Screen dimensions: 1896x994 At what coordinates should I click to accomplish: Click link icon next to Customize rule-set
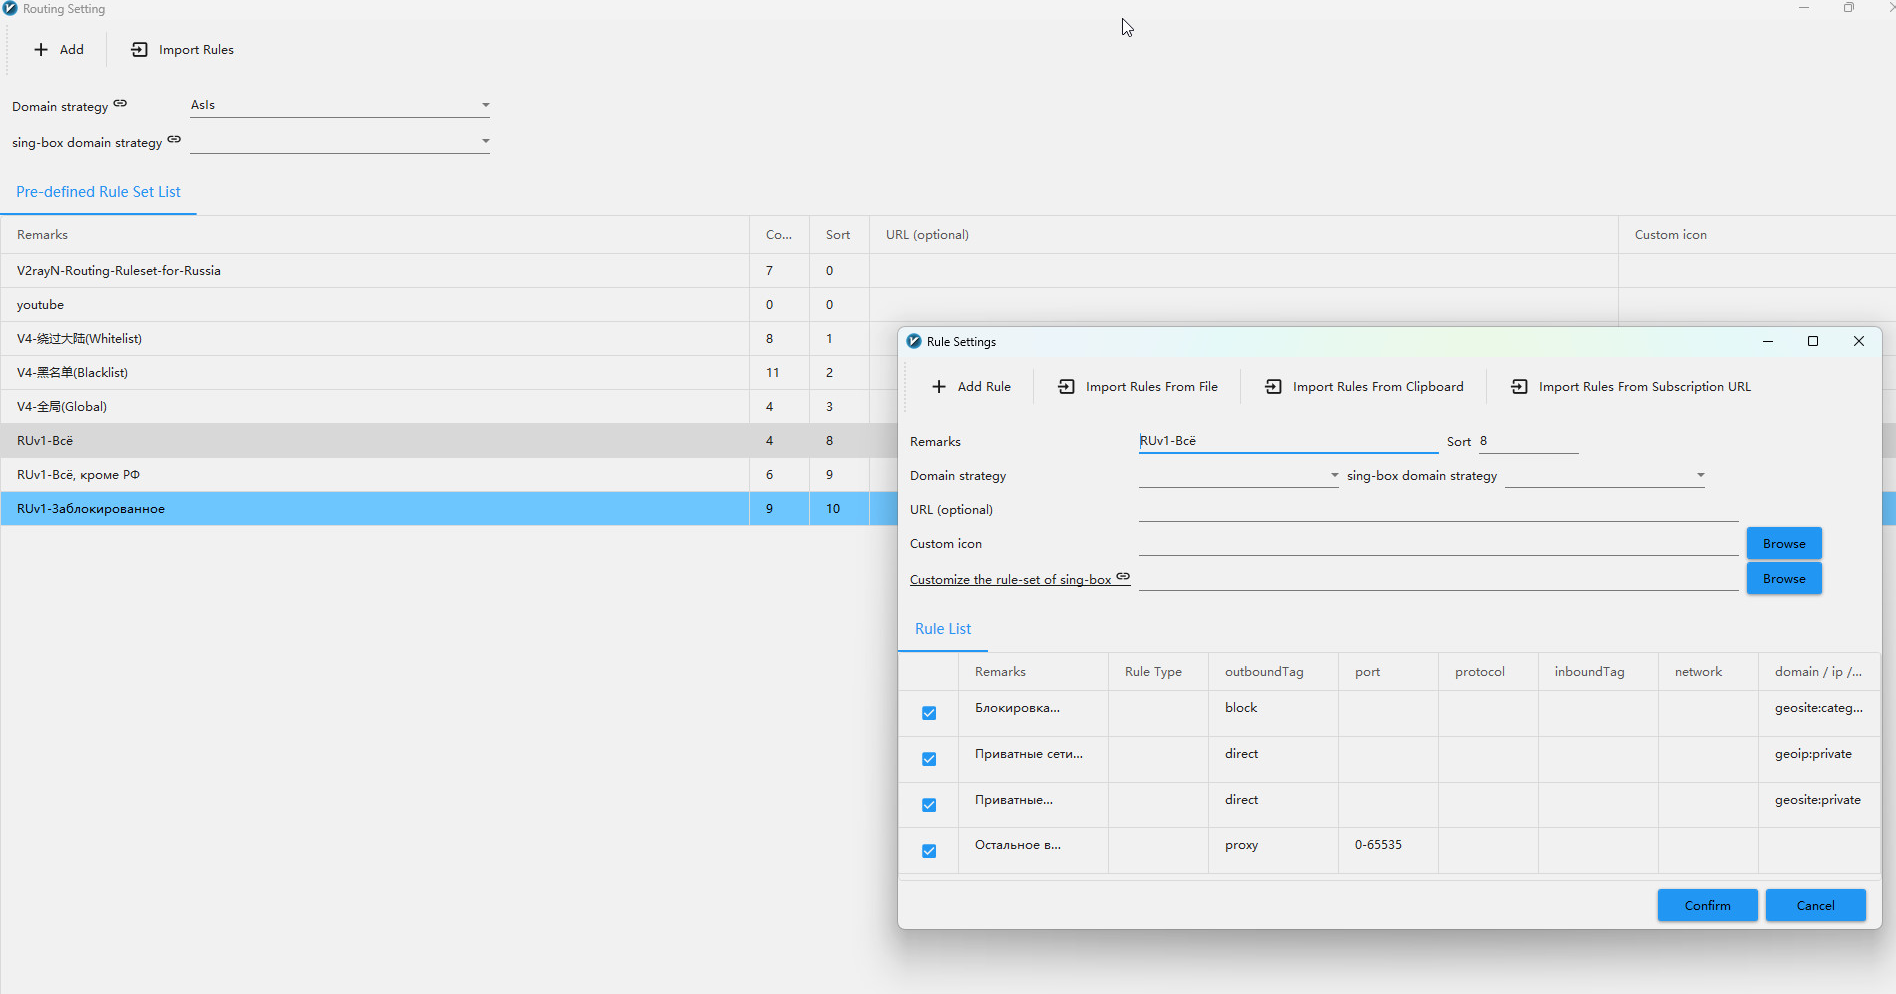click(x=1123, y=576)
